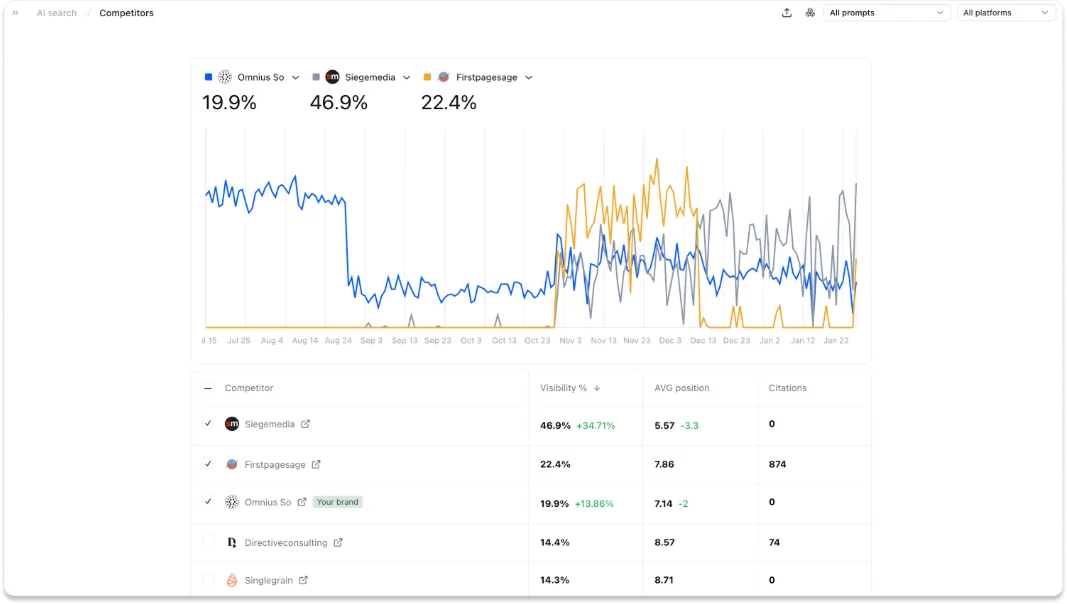Open the share settings icon beside export
The width and height of the screenshot is (1067, 604).
810,13
